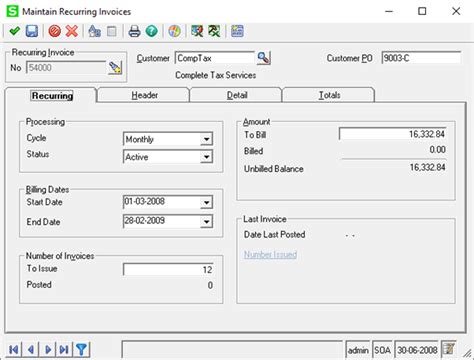Click the Number Issued link

[x=270, y=255]
